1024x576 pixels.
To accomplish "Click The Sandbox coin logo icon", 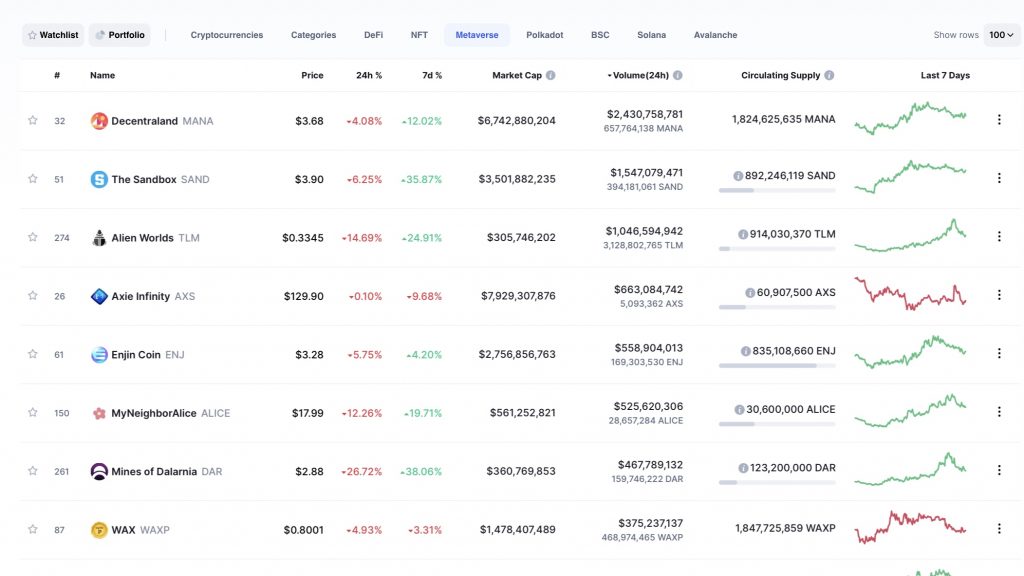I will (x=99, y=179).
